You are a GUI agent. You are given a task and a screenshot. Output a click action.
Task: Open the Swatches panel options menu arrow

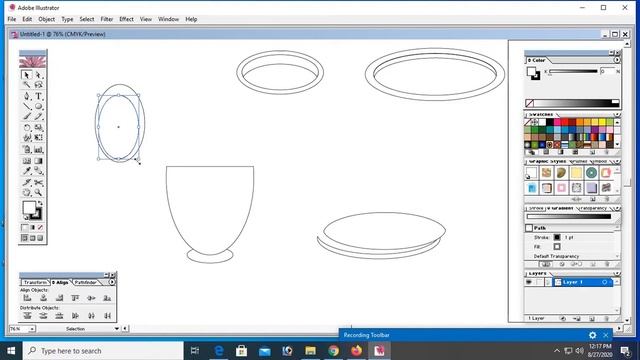[617, 115]
